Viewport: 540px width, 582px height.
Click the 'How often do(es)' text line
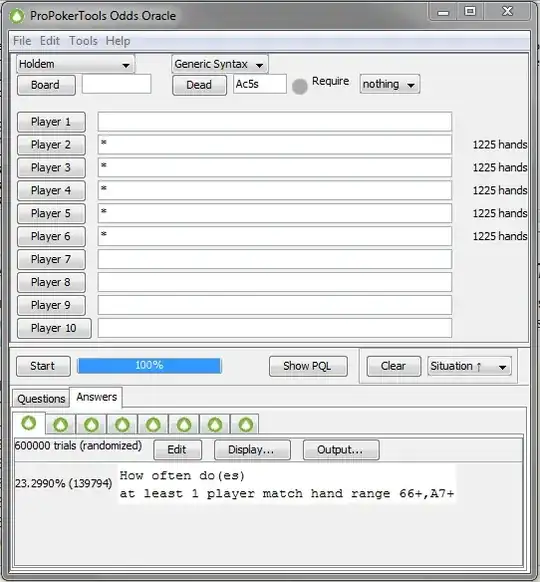(182, 475)
